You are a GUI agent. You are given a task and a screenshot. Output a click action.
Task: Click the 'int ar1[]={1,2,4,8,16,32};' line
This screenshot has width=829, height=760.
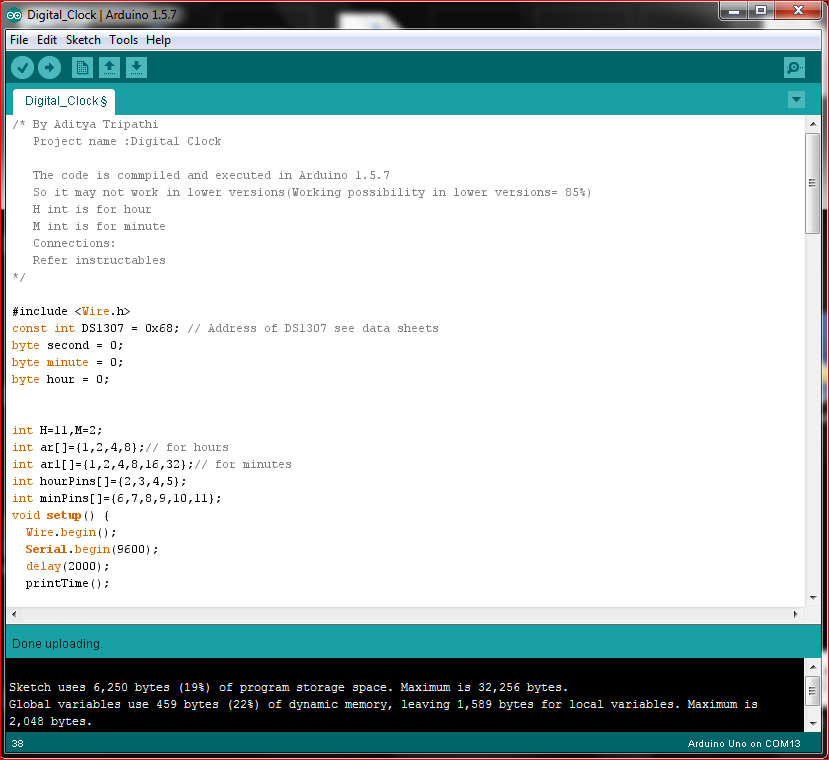click(103, 464)
